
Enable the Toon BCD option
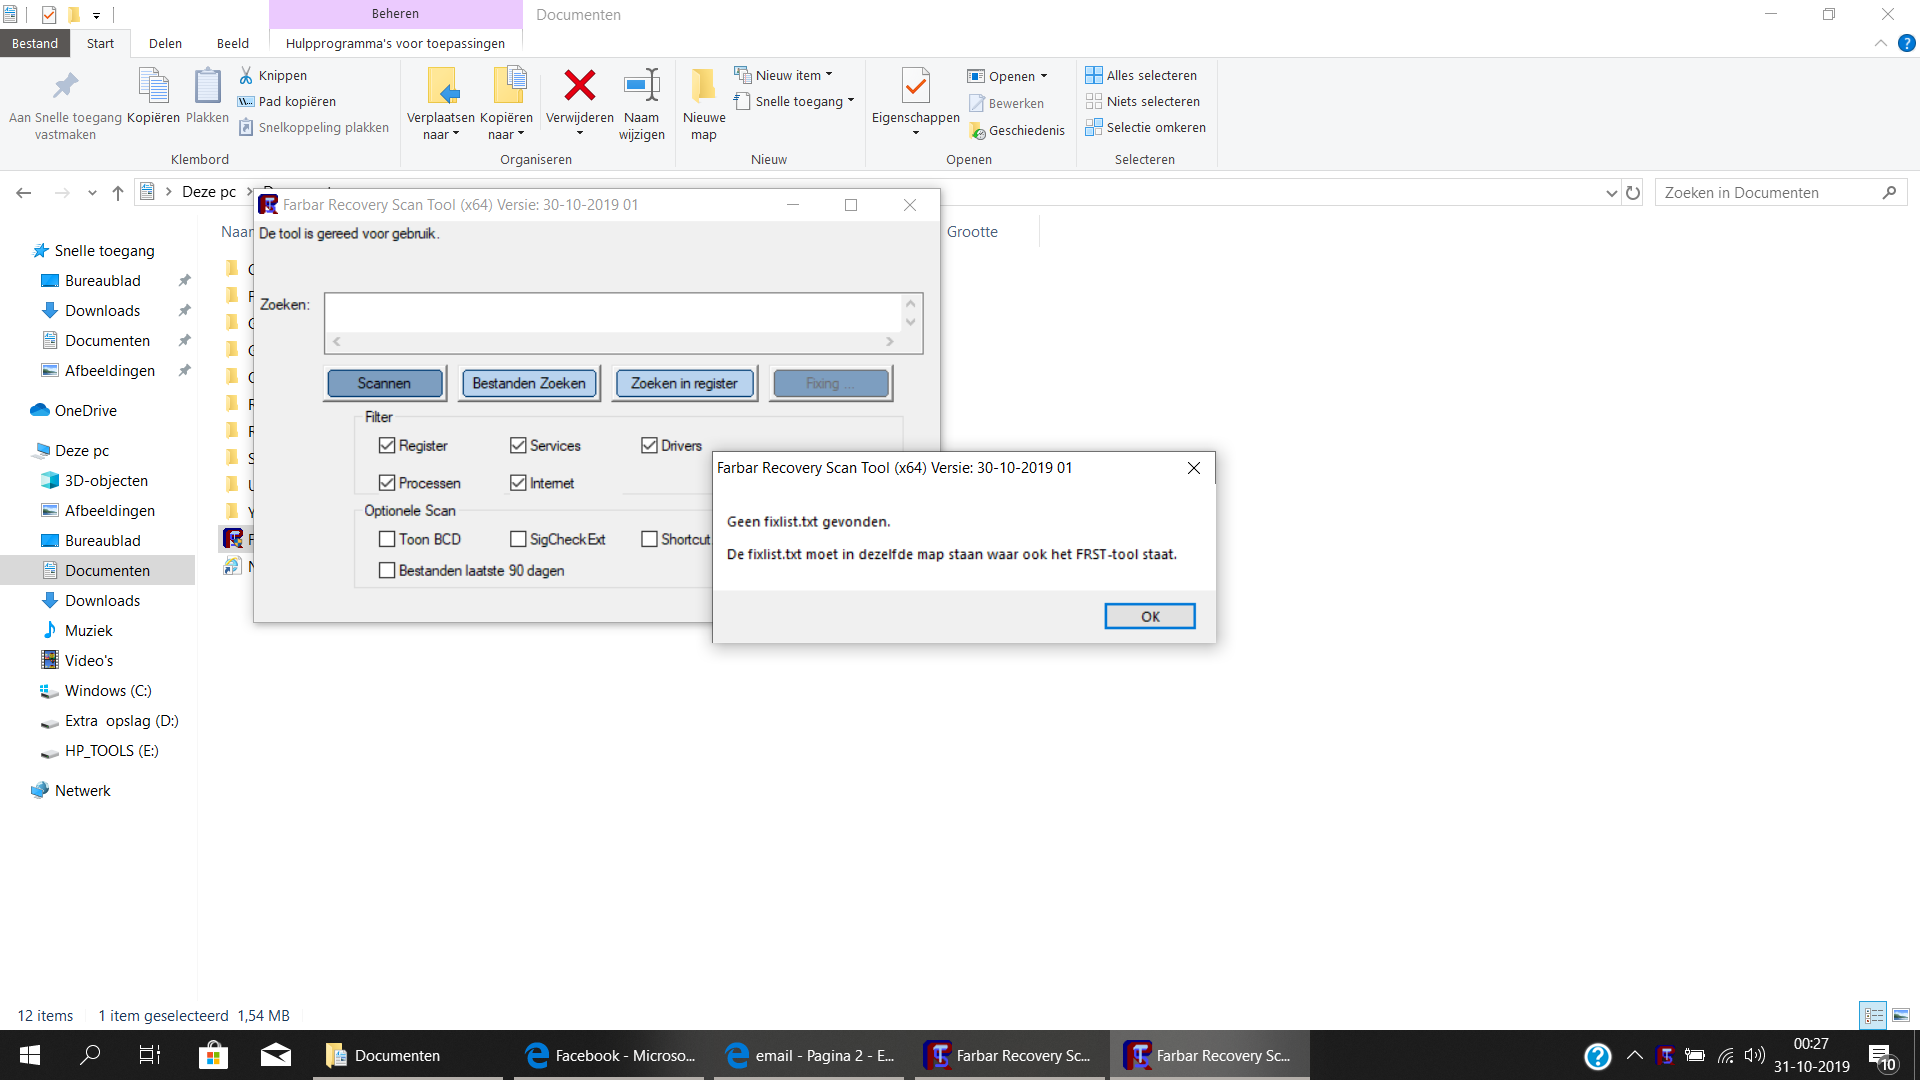click(387, 539)
